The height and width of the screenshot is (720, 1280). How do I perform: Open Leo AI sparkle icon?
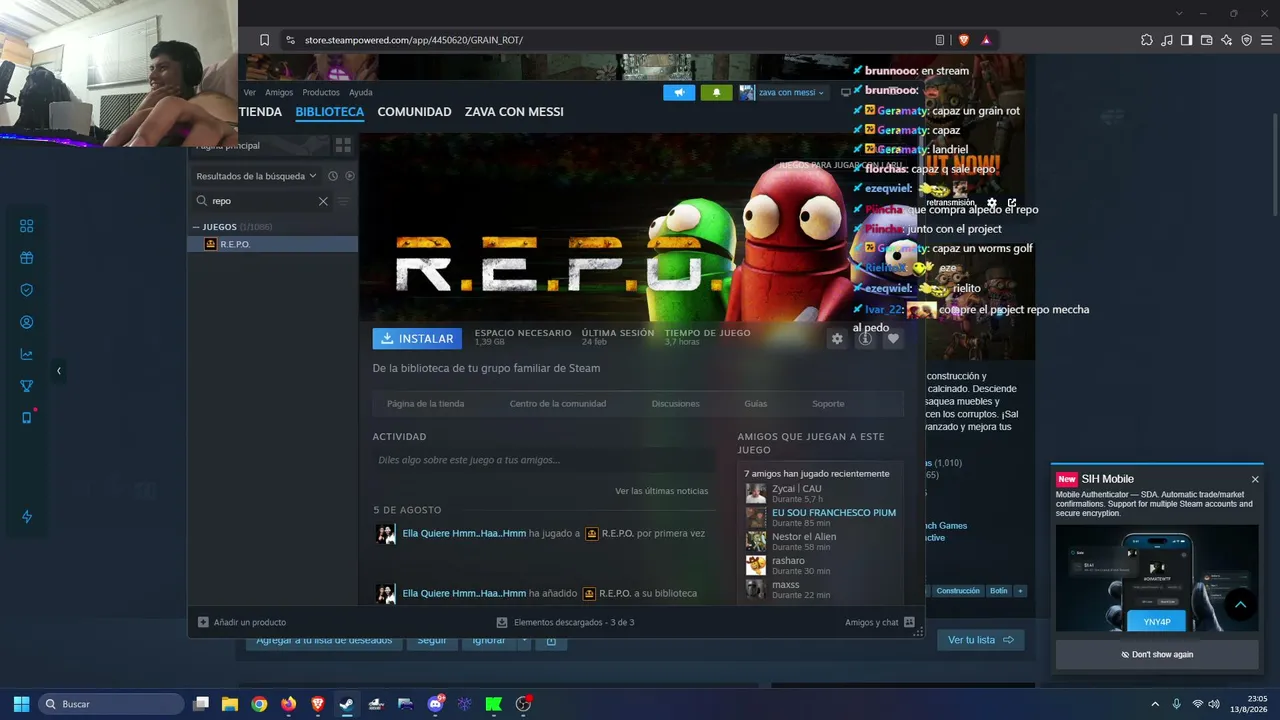[x=1227, y=40]
